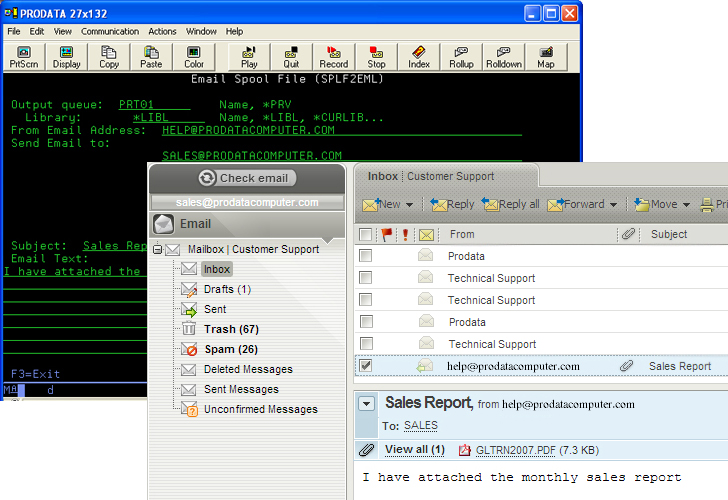
Task: Sort by the red flag column icon
Action: [386, 234]
